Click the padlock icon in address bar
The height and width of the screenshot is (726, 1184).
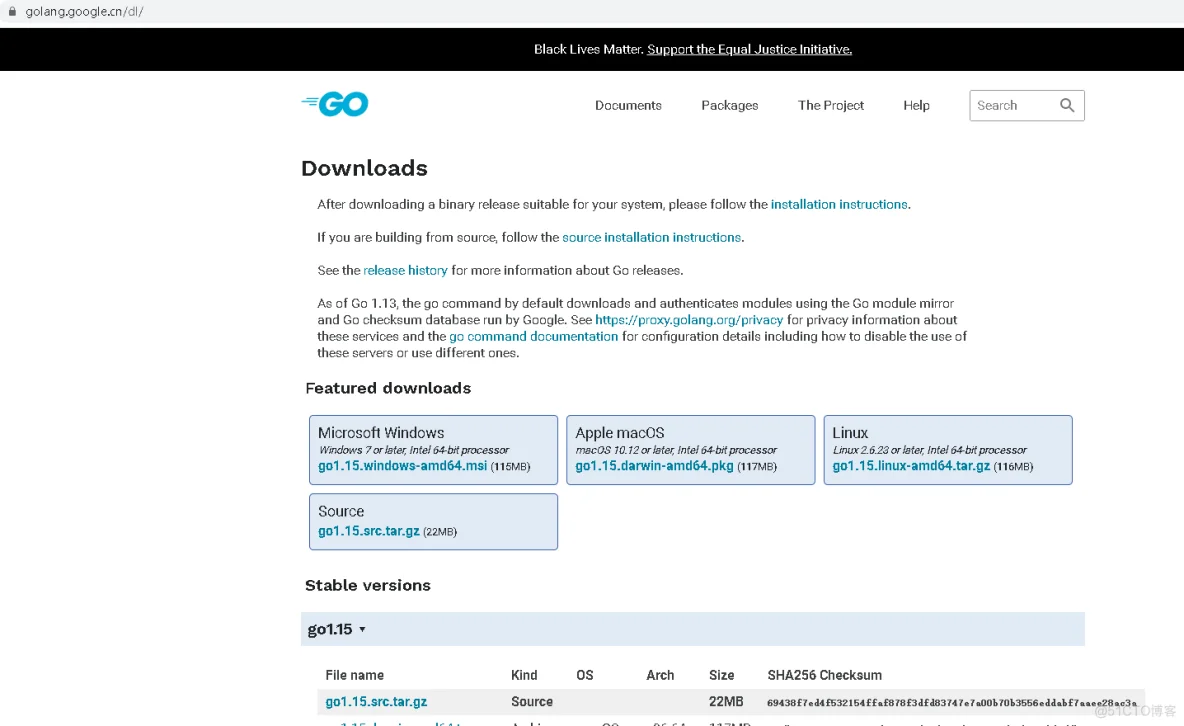point(12,11)
